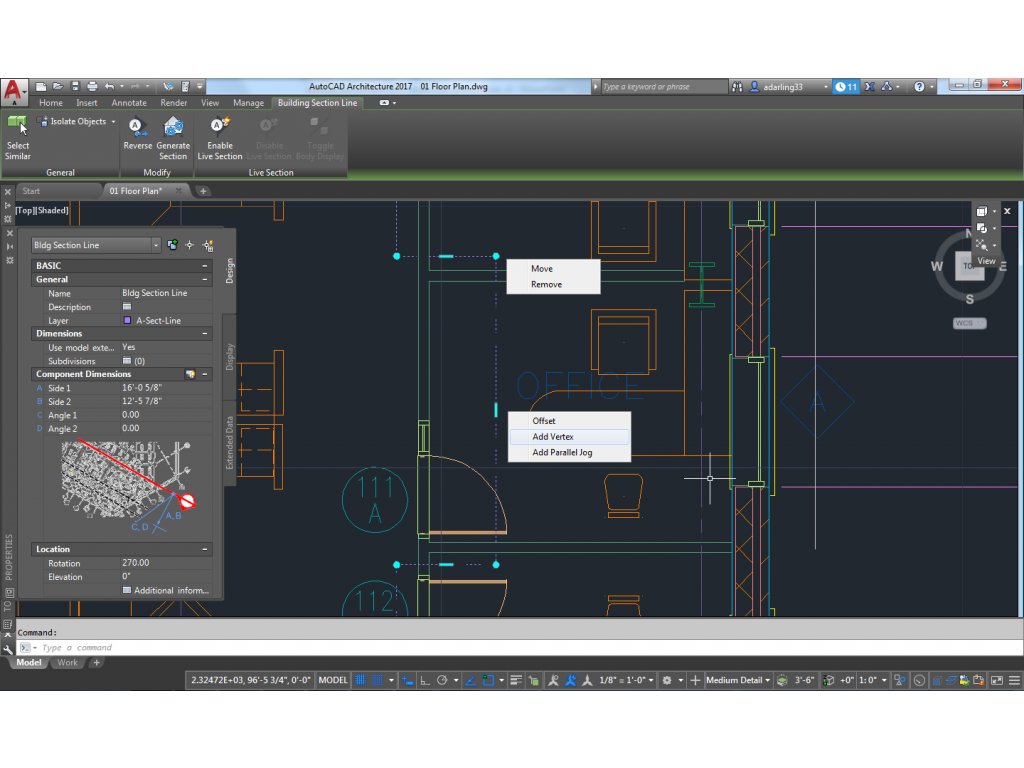The width and height of the screenshot is (1024, 768).
Task: Toggle Dynamic Input in the status bar
Action: (408, 680)
